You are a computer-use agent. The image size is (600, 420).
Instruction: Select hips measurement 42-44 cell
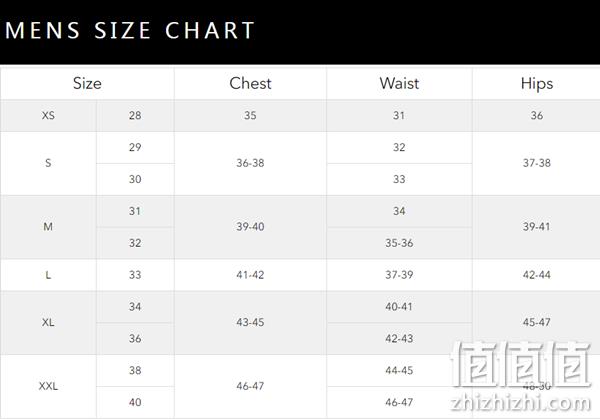coord(536,275)
